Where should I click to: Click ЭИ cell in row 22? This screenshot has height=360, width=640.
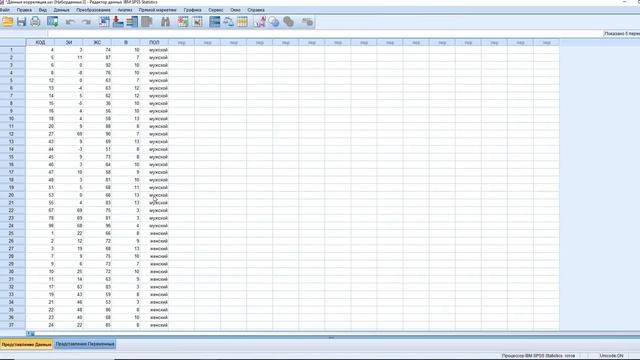pos(69,211)
